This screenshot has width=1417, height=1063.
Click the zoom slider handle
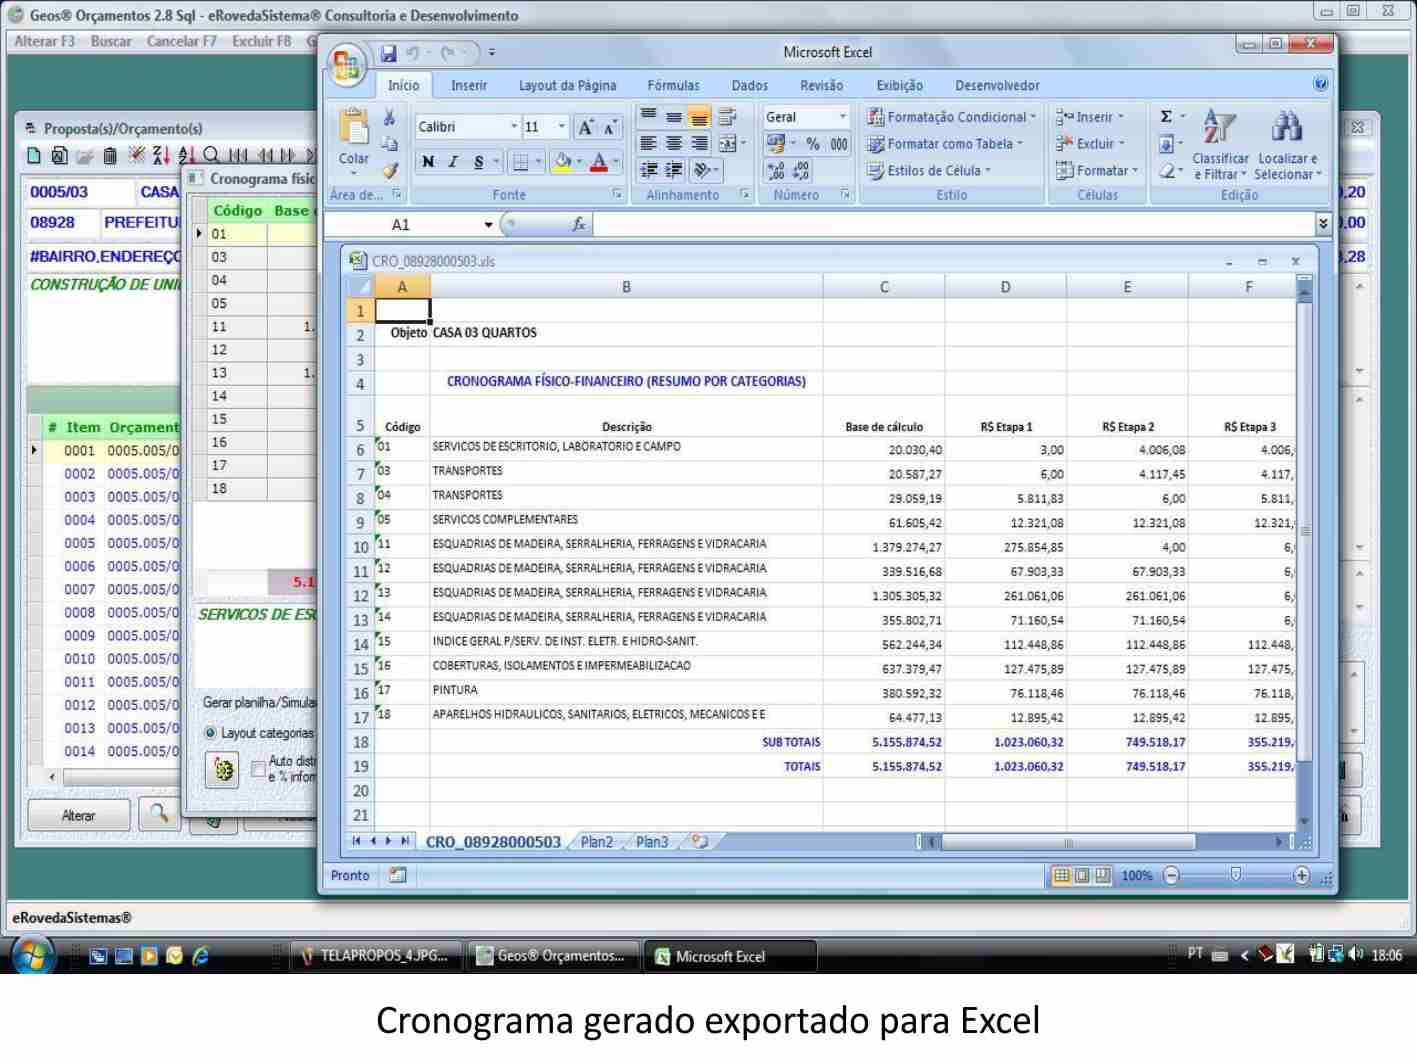pyautogui.click(x=1236, y=875)
